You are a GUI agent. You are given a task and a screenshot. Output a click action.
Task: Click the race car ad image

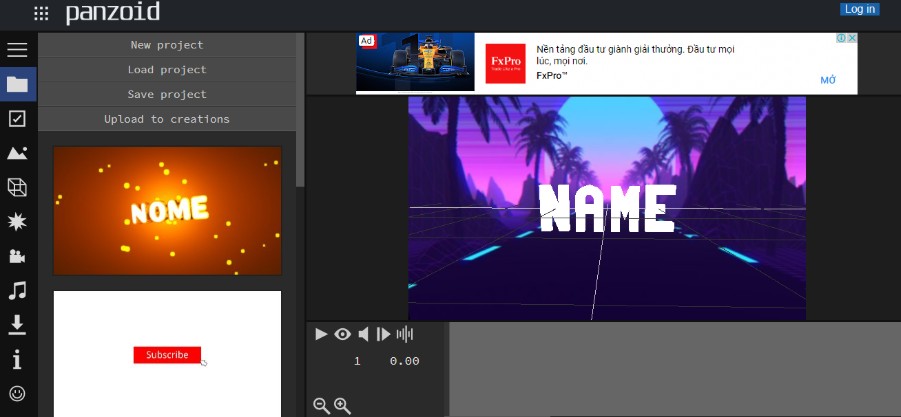415,62
